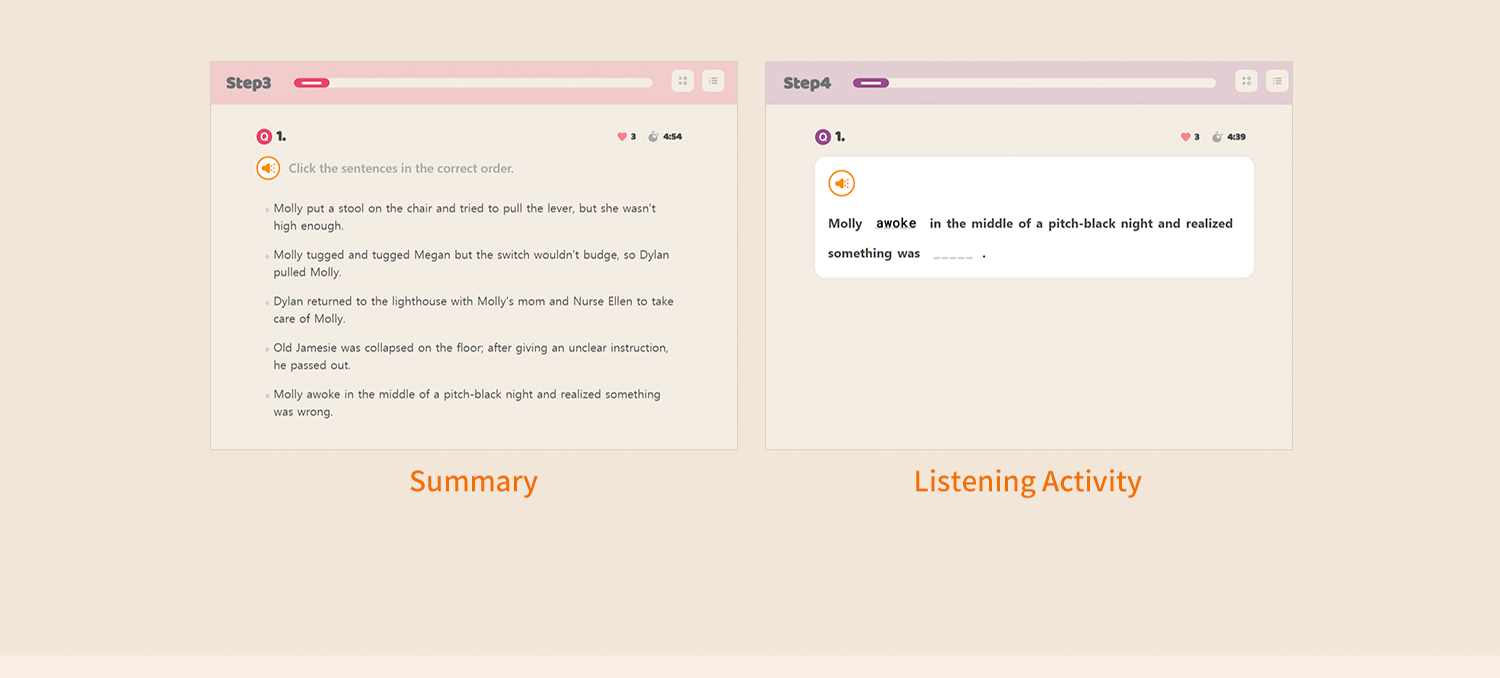Click the heart lives icon in Step3
The width and height of the screenshot is (1500, 678).
tap(622, 137)
